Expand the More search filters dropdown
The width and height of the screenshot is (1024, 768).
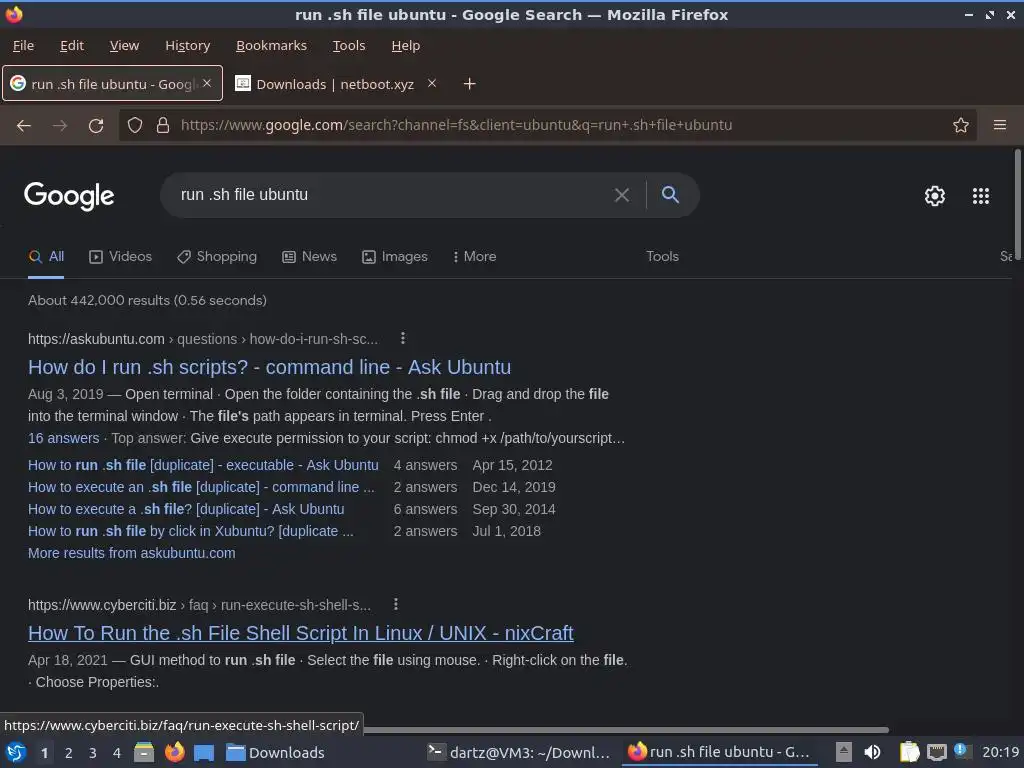pos(475,257)
